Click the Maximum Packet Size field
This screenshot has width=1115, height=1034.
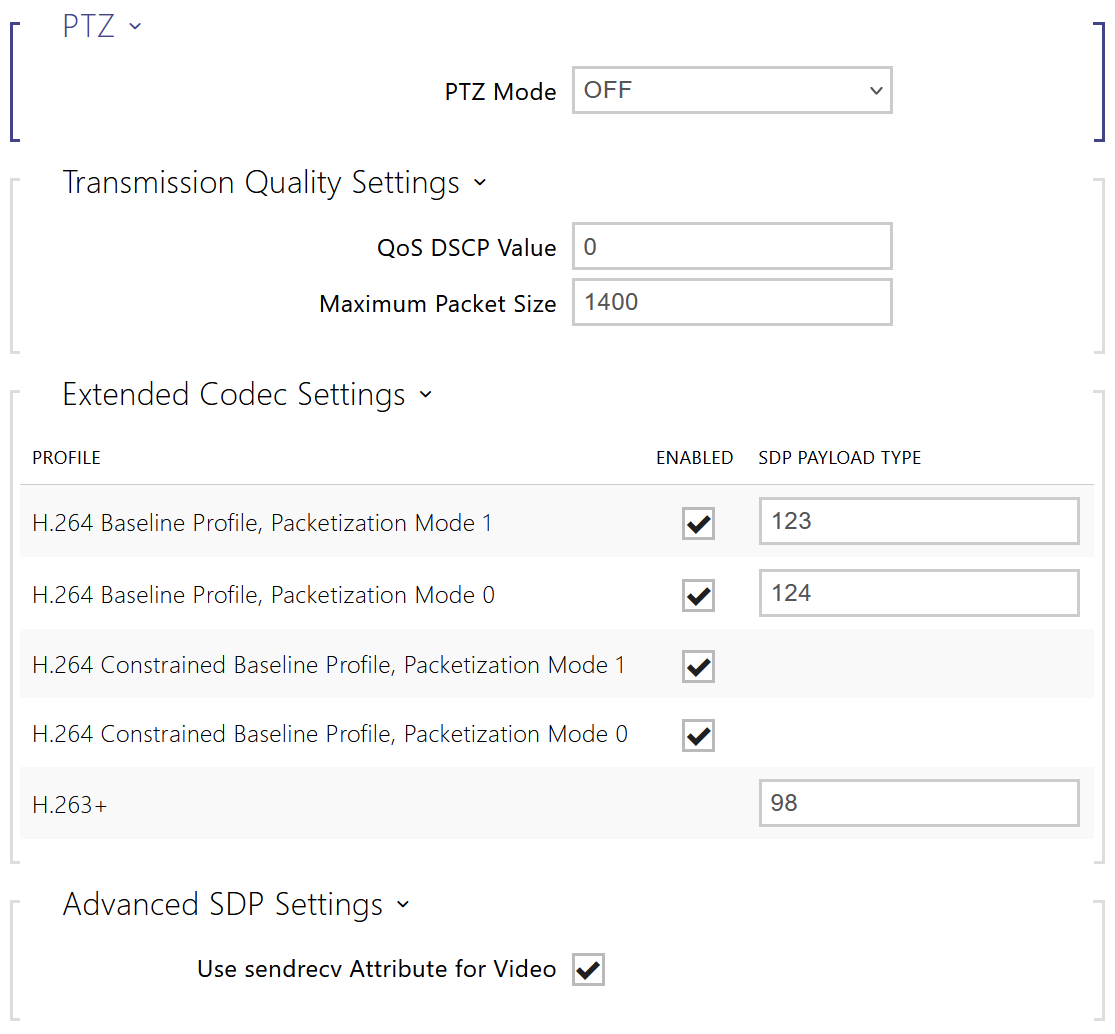(731, 303)
